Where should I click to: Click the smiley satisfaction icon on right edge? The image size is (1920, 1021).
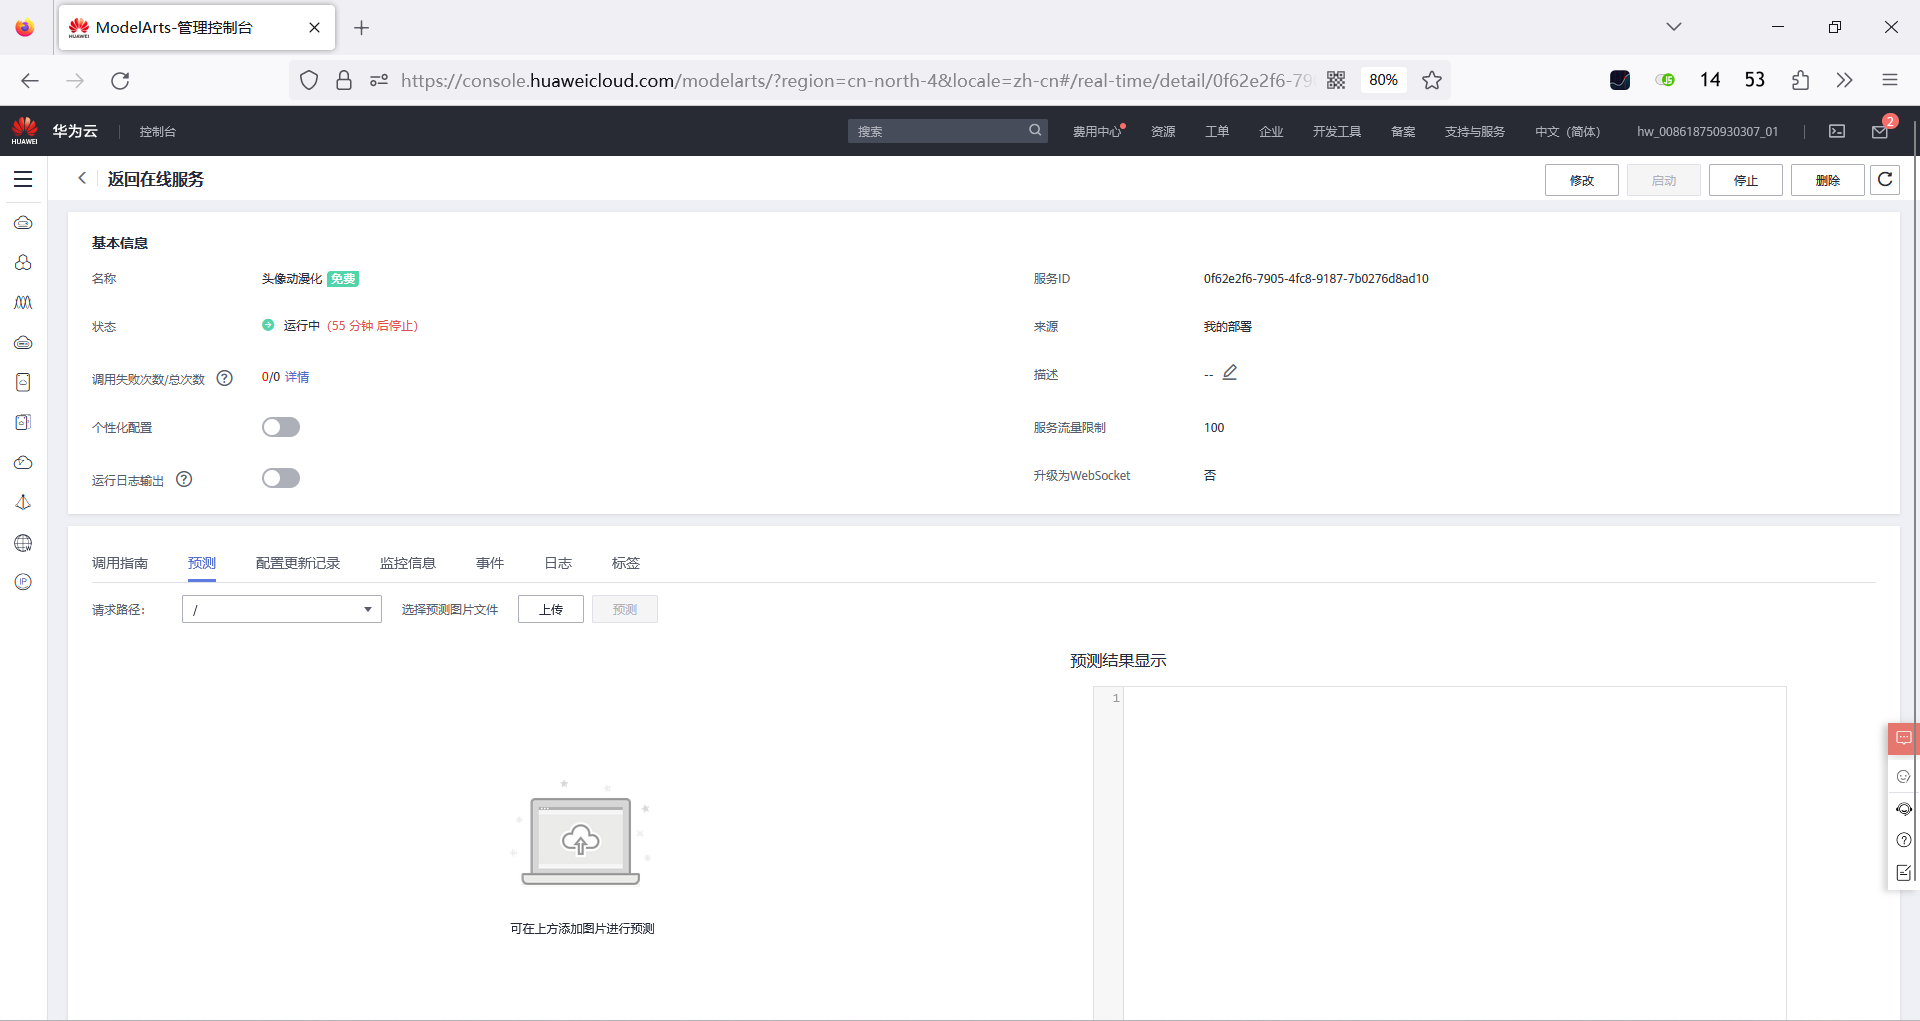[1904, 776]
